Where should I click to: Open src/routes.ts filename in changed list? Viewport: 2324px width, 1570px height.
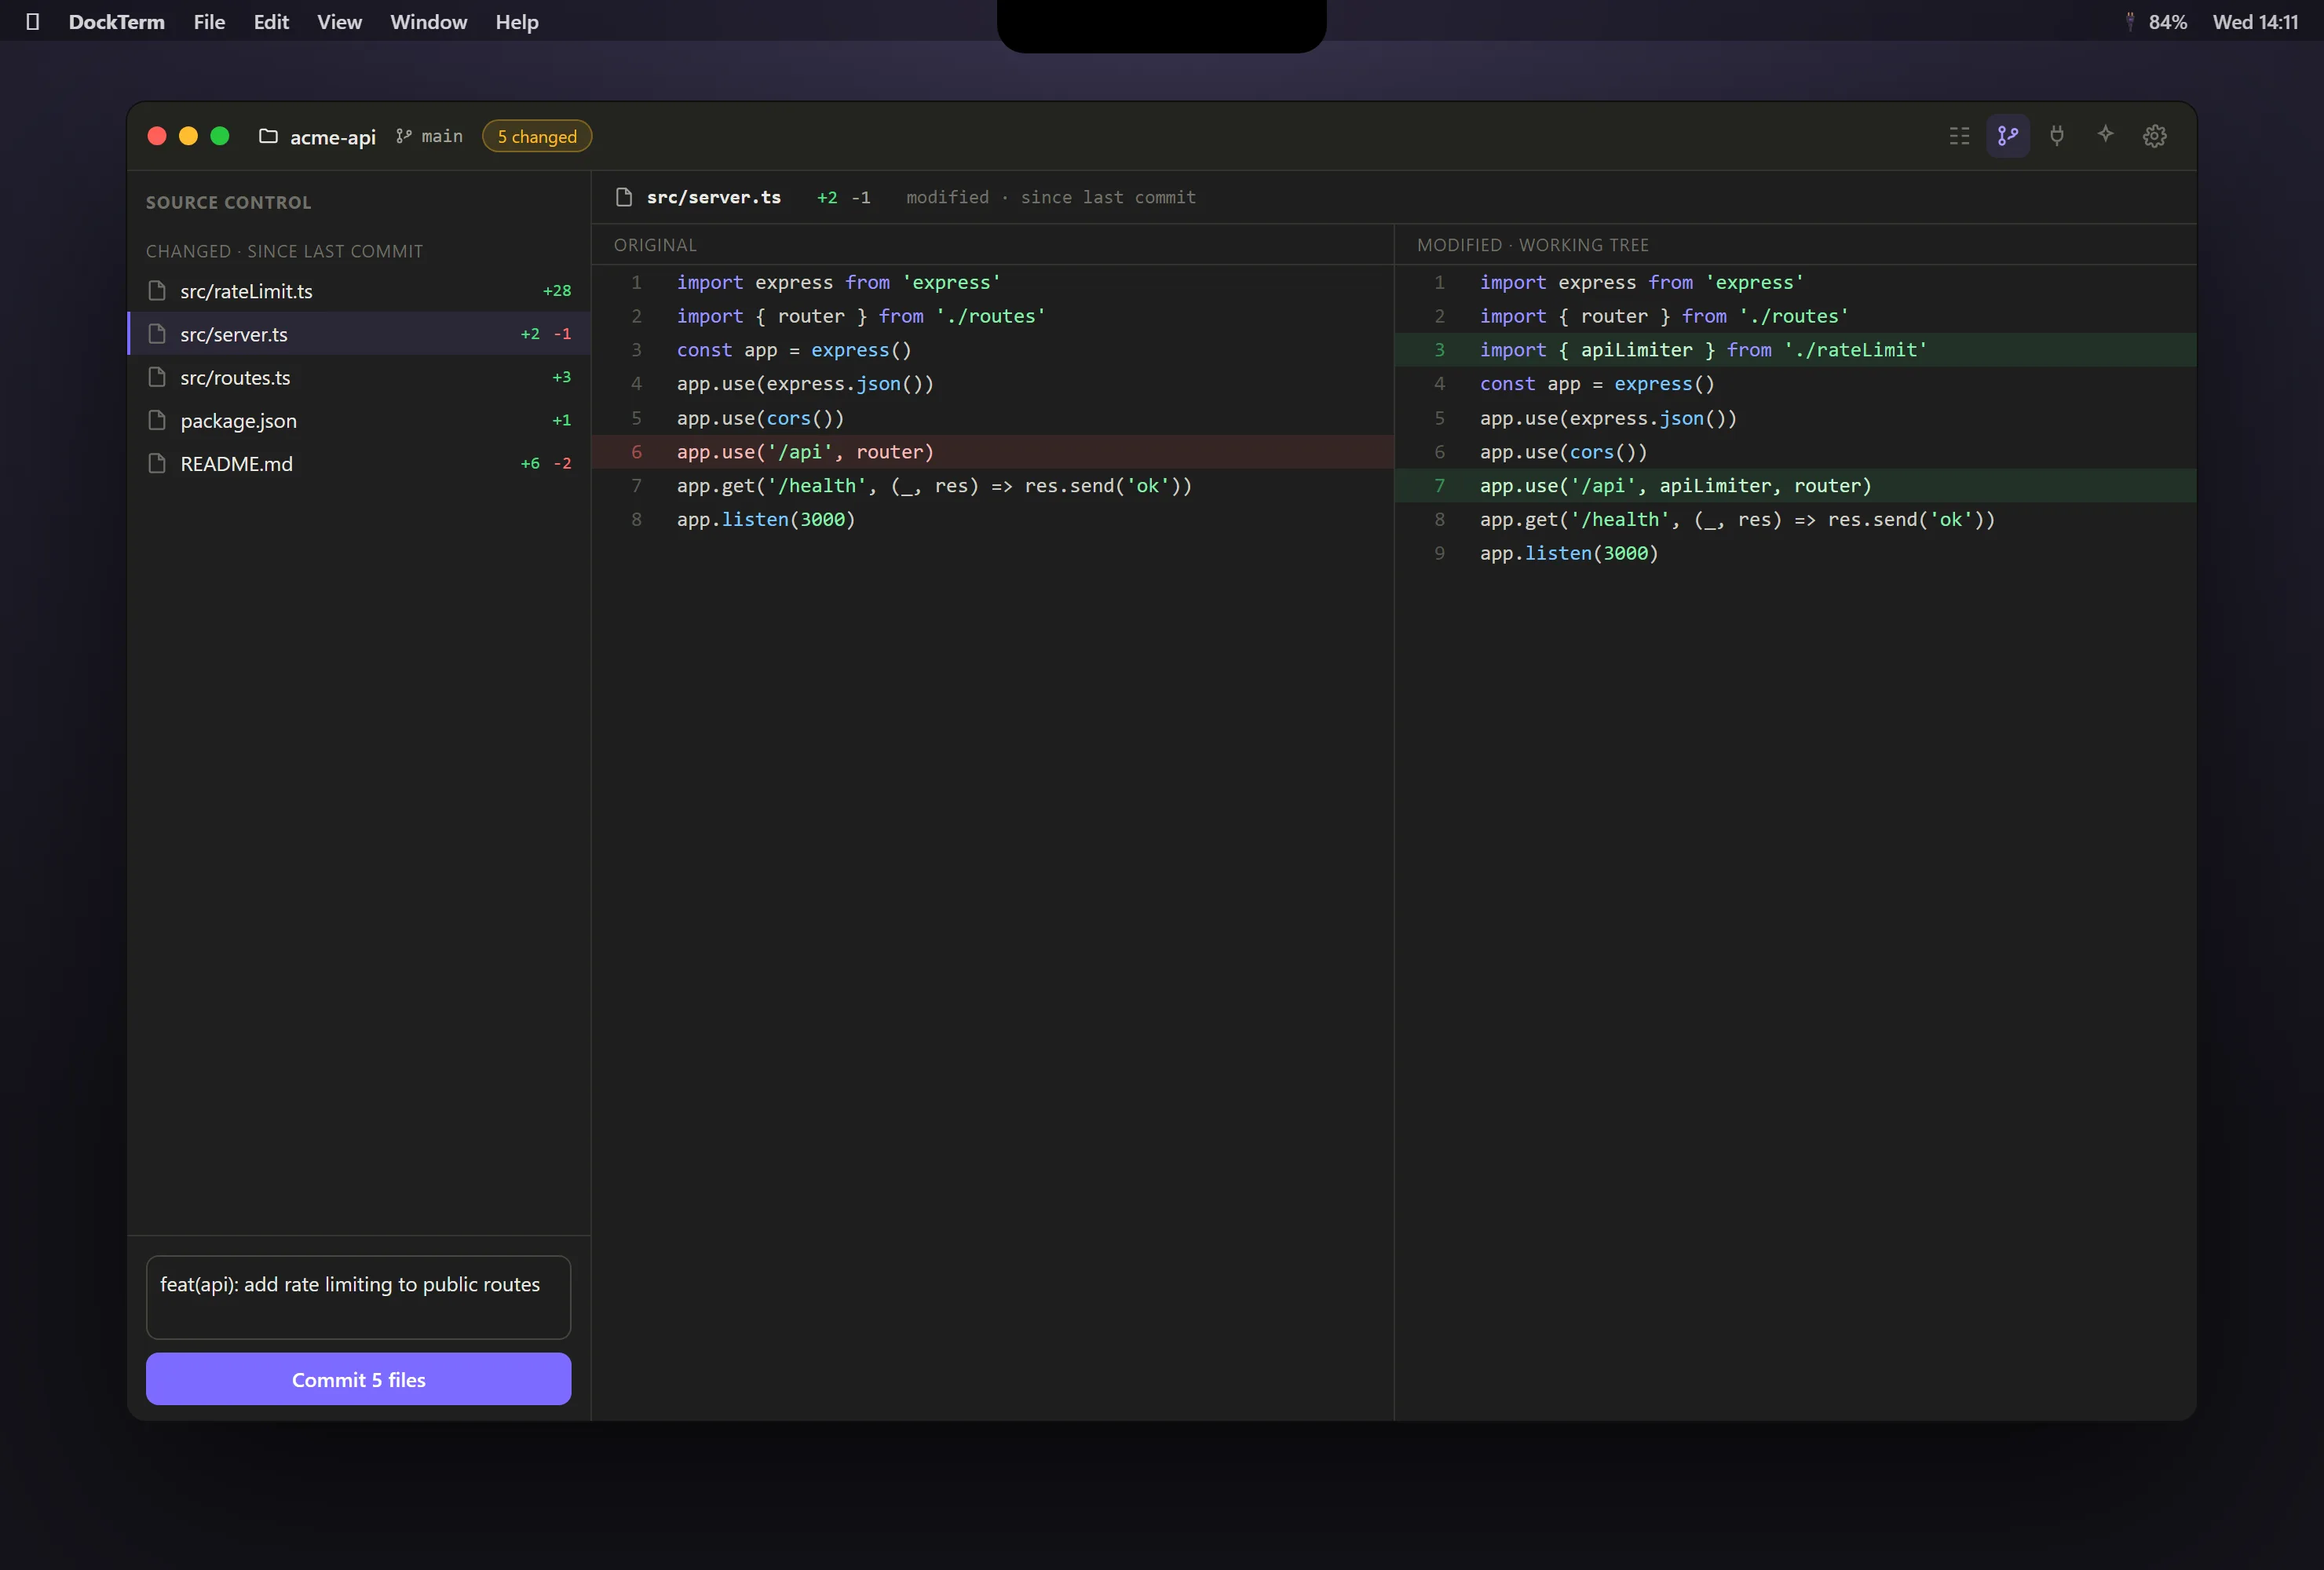(x=235, y=377)
